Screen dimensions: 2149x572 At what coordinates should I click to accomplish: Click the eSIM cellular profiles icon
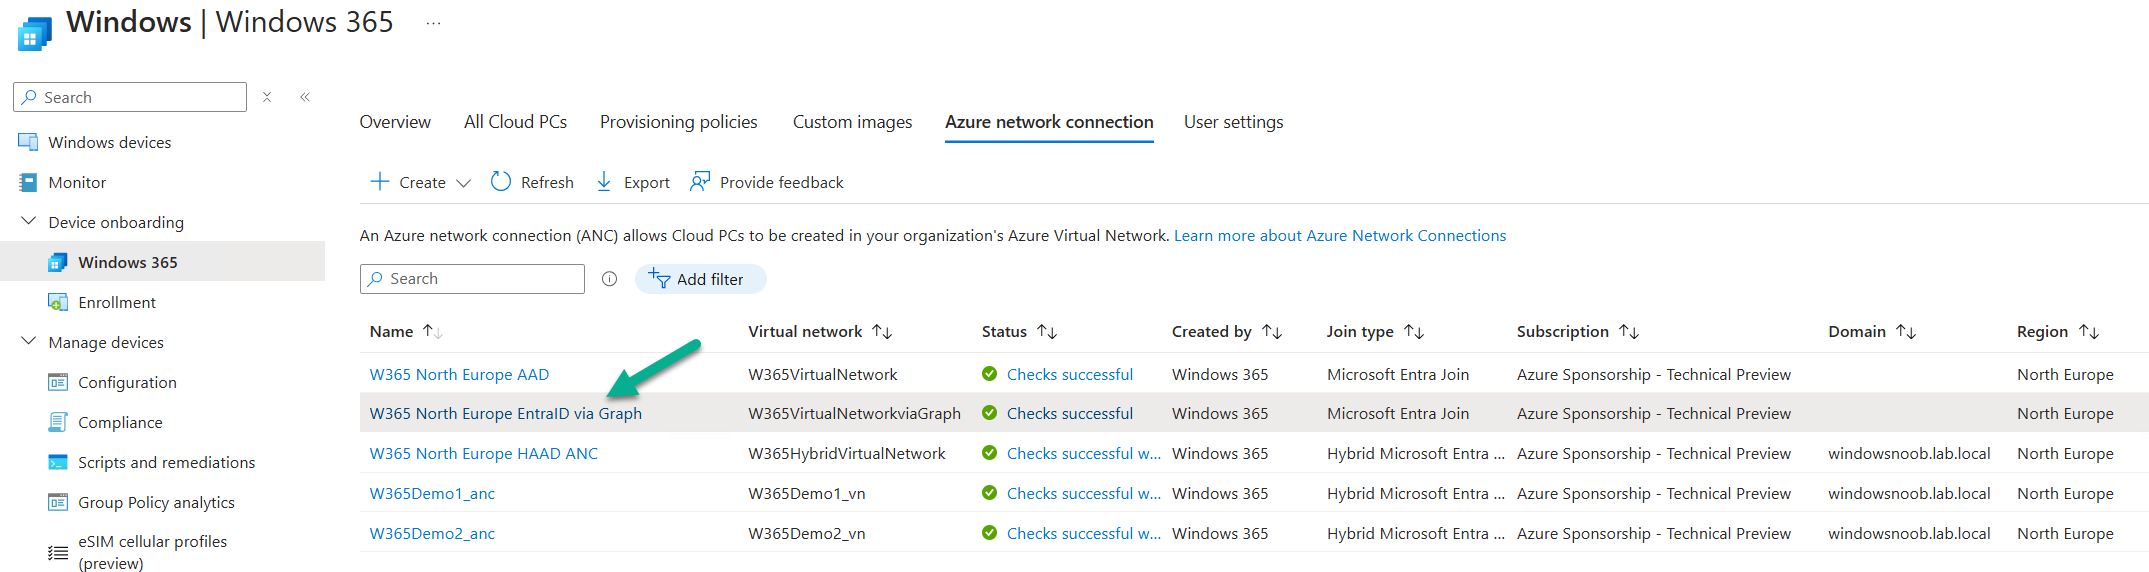click(58, 552)
